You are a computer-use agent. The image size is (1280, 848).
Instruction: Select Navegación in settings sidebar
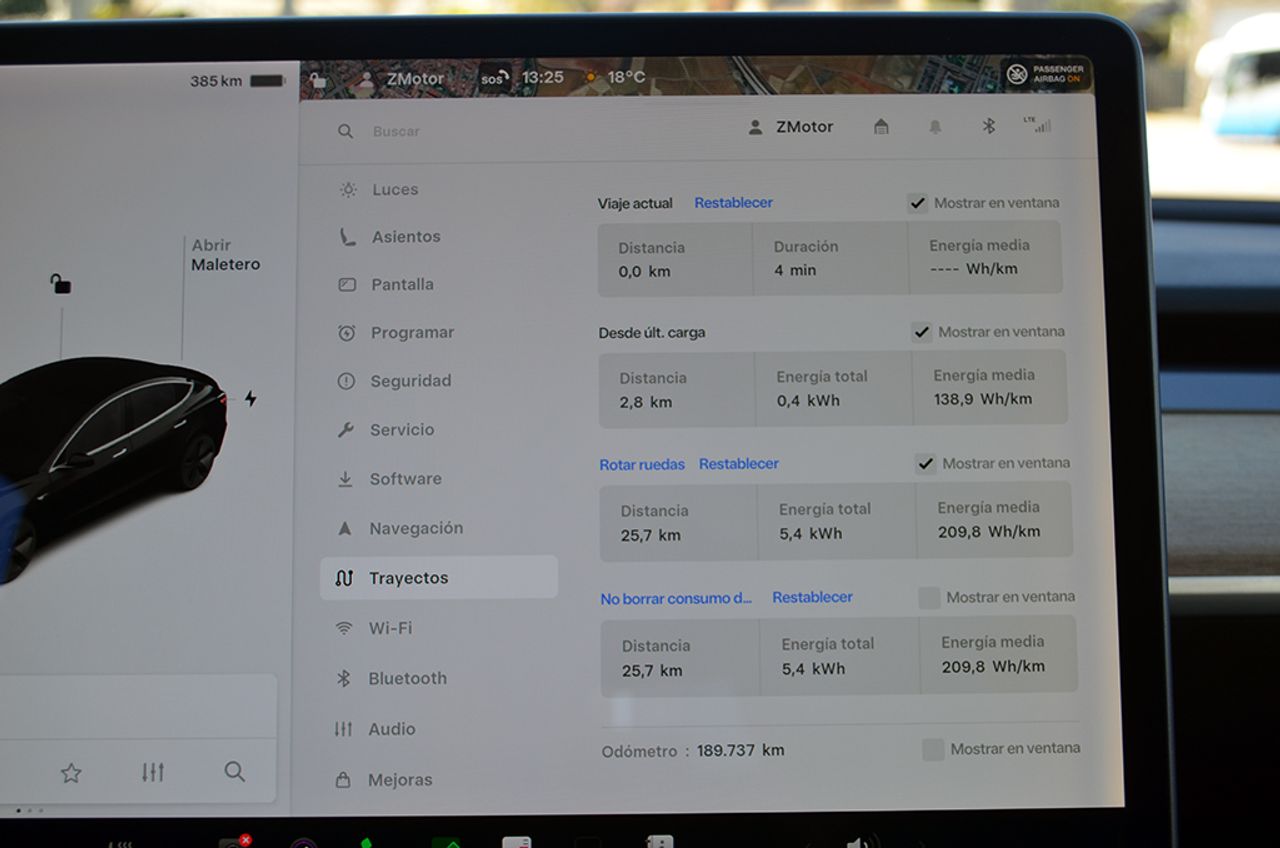pos(415,528)
